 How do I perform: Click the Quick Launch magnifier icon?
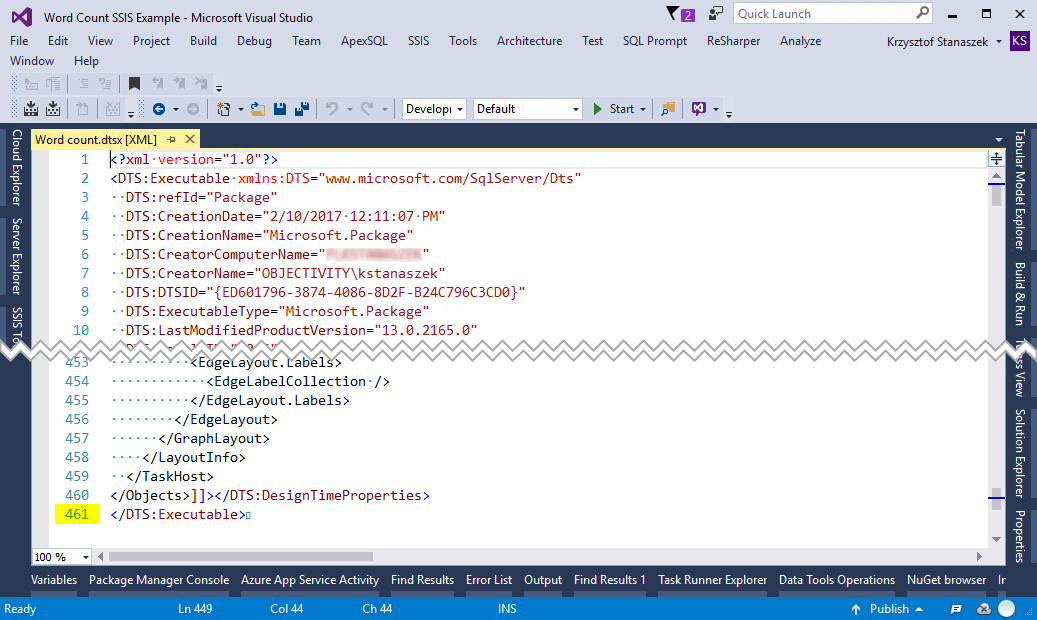(x=922, y=13)
